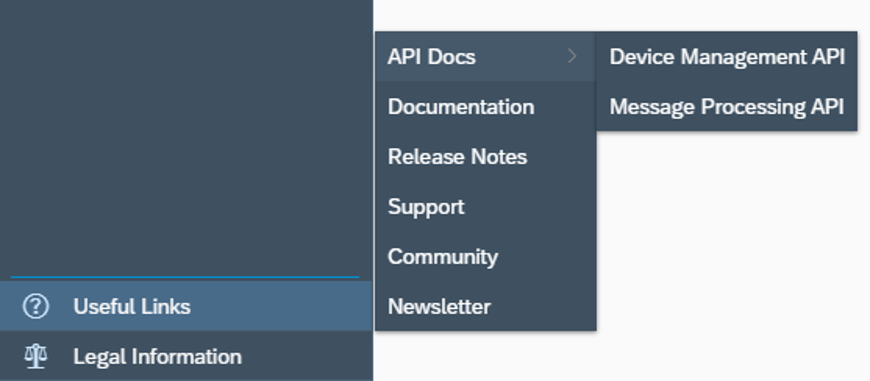The image size is (870, 381).
Task: Click the scales icon for Legal Information
Action: pos(36,356)
